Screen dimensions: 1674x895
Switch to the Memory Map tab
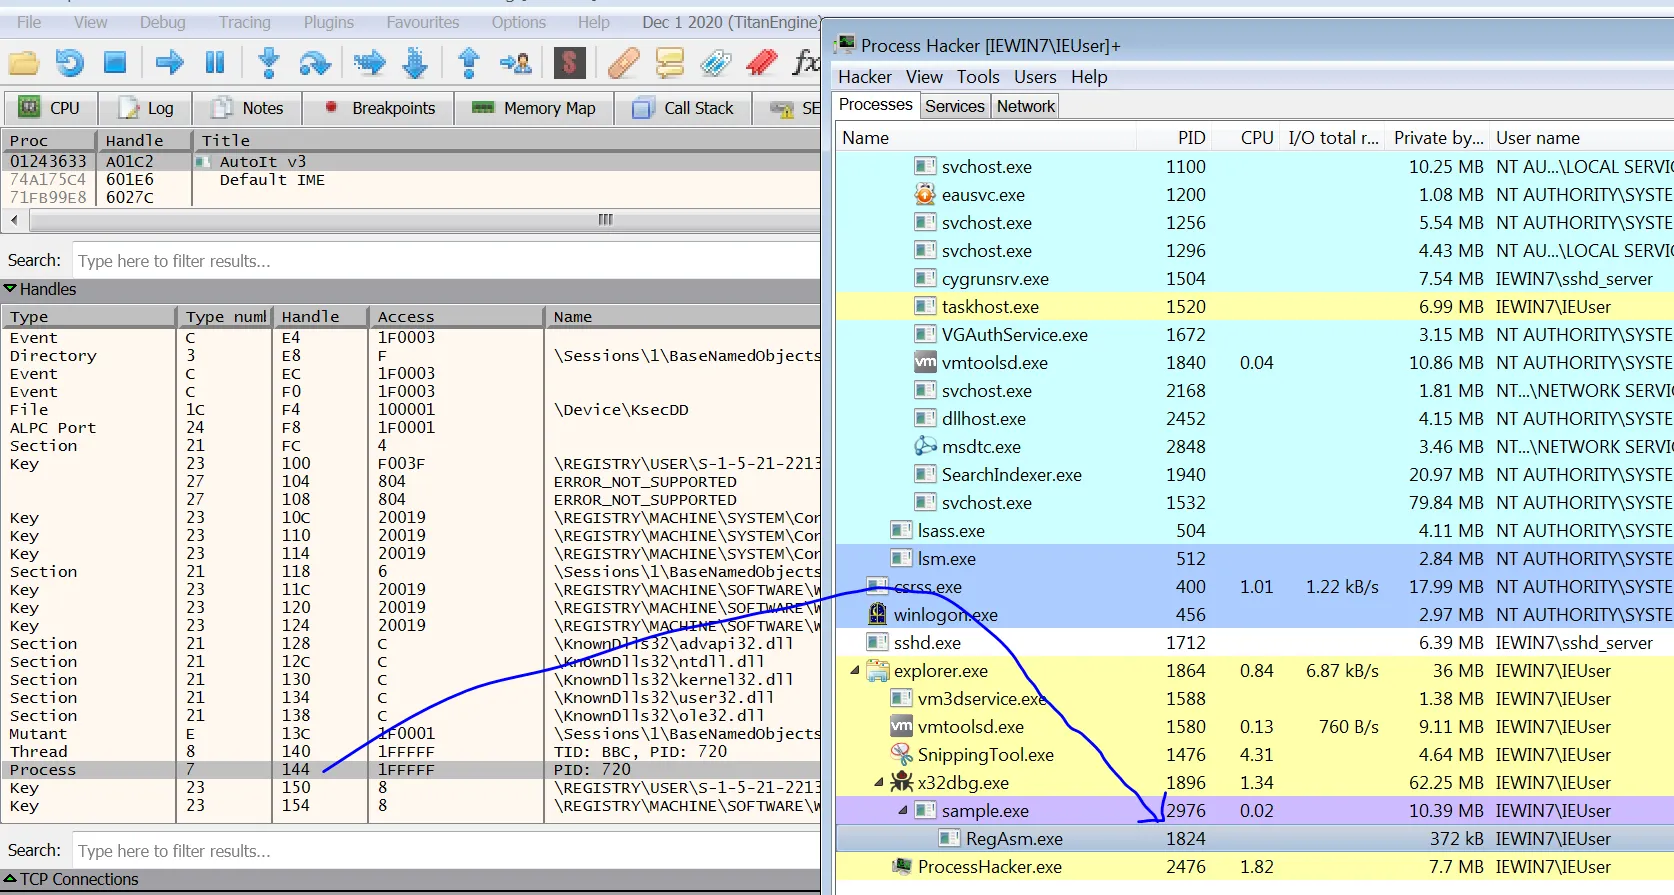[x=534, y=108]
